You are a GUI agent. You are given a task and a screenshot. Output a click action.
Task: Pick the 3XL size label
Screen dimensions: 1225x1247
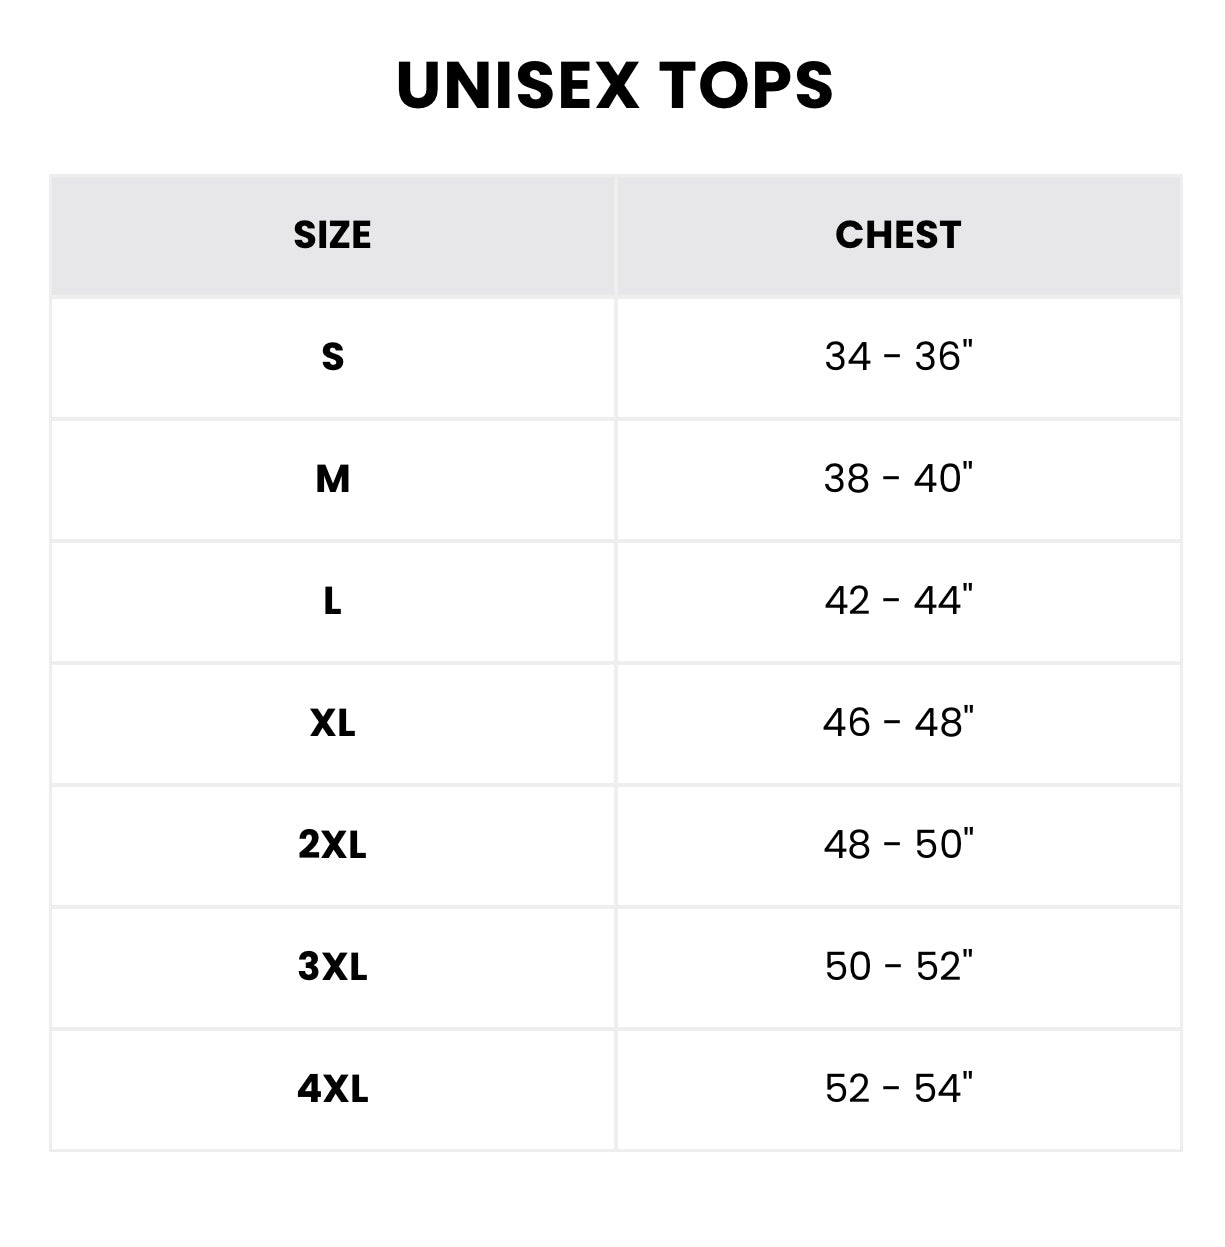coord(333,967)
